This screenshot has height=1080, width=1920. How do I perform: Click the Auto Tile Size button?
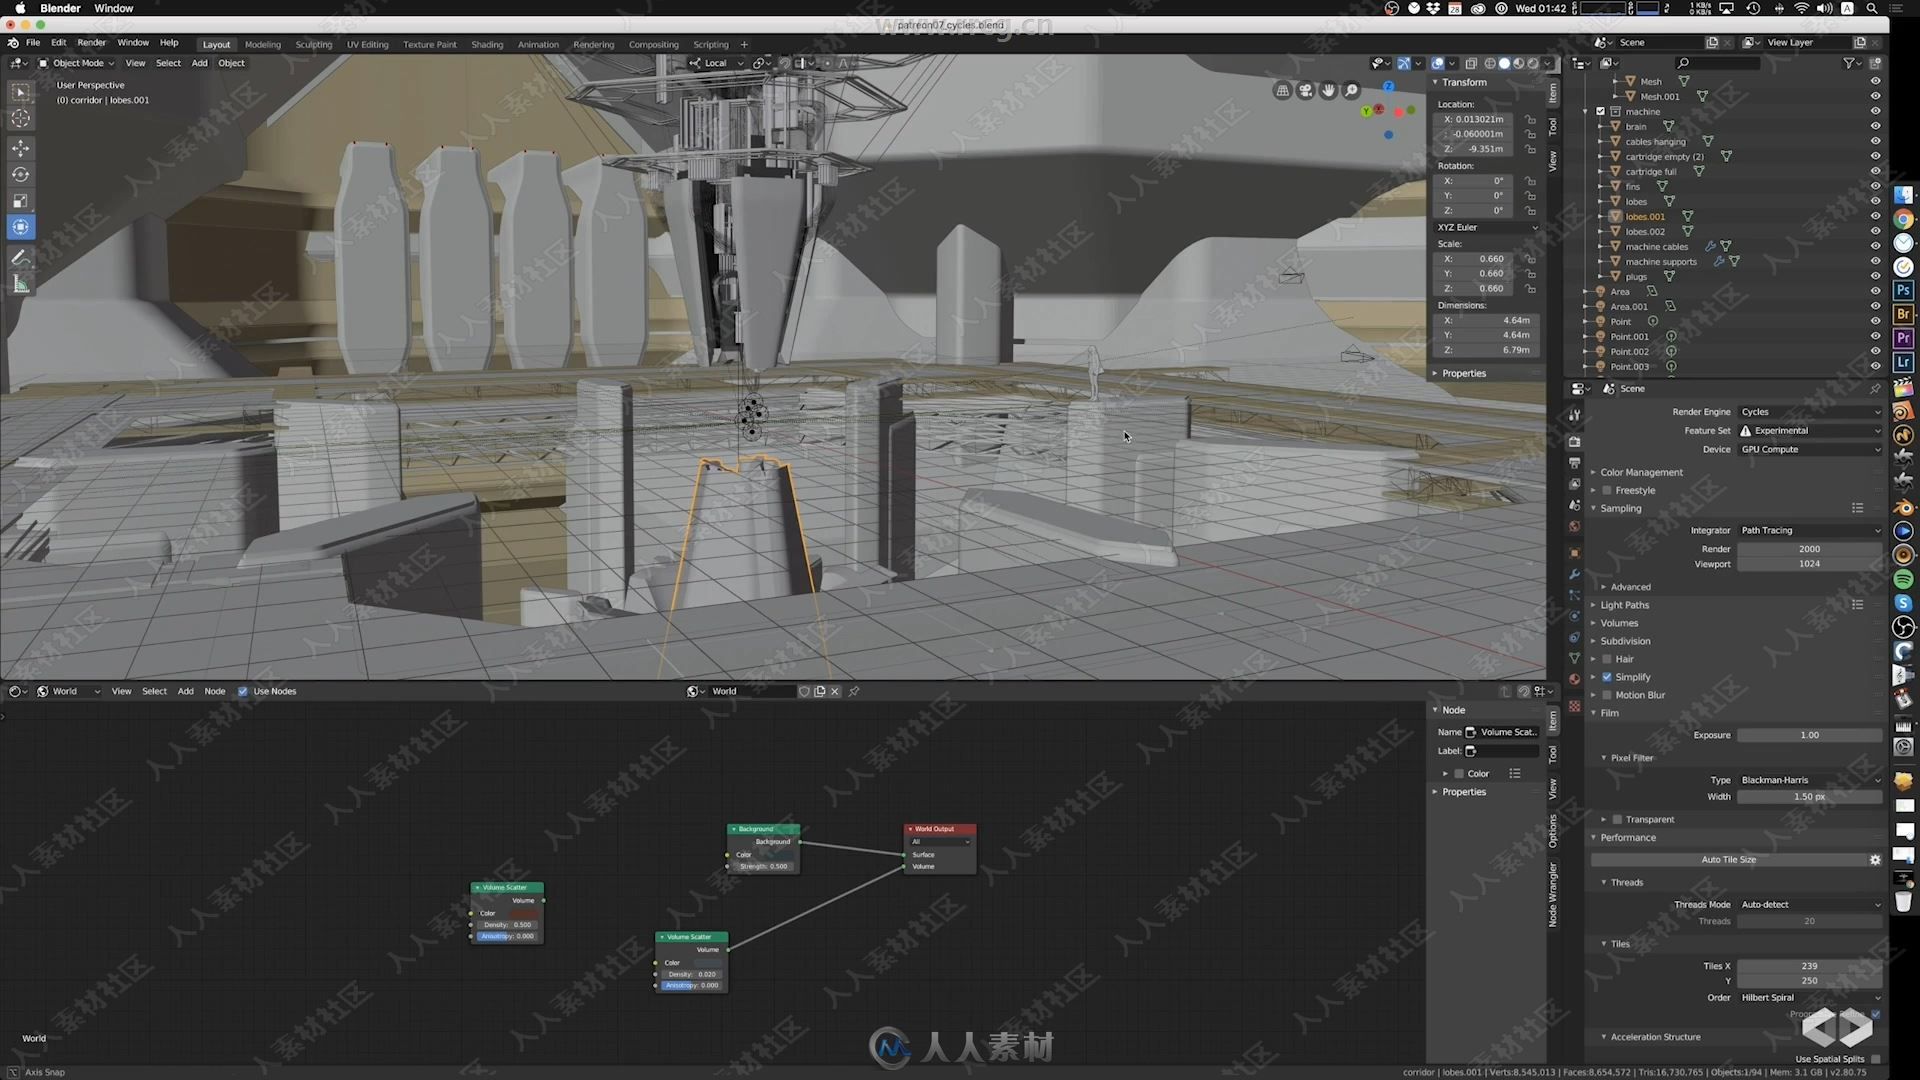[x=1728, y=860]
